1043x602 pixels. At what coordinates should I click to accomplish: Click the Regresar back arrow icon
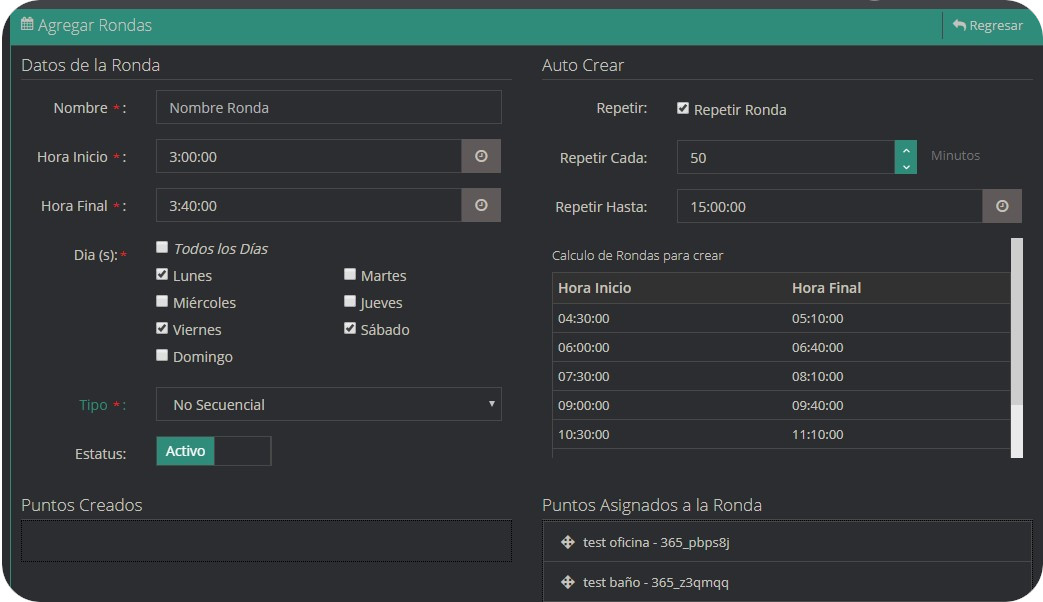[x=960, y=25]
